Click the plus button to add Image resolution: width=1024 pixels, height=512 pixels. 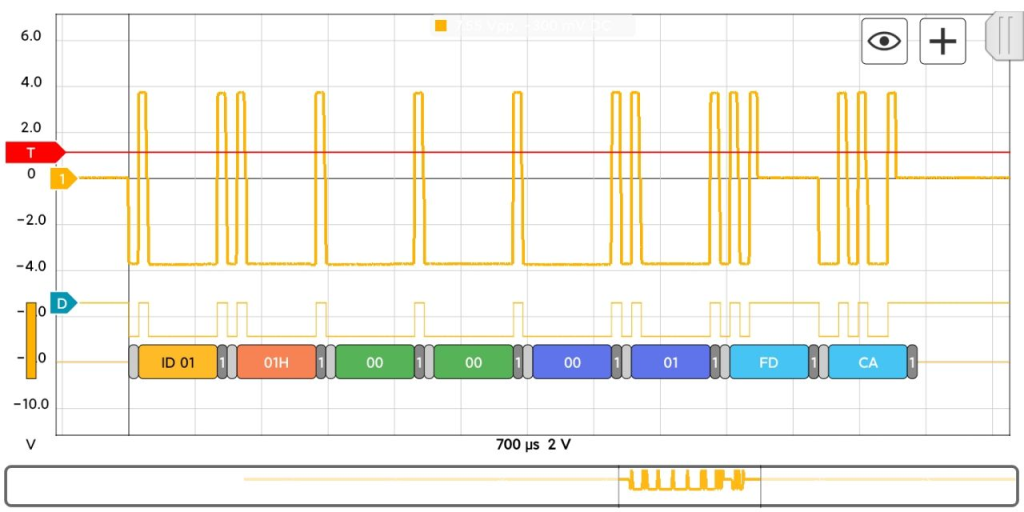(x=942, y=41)
